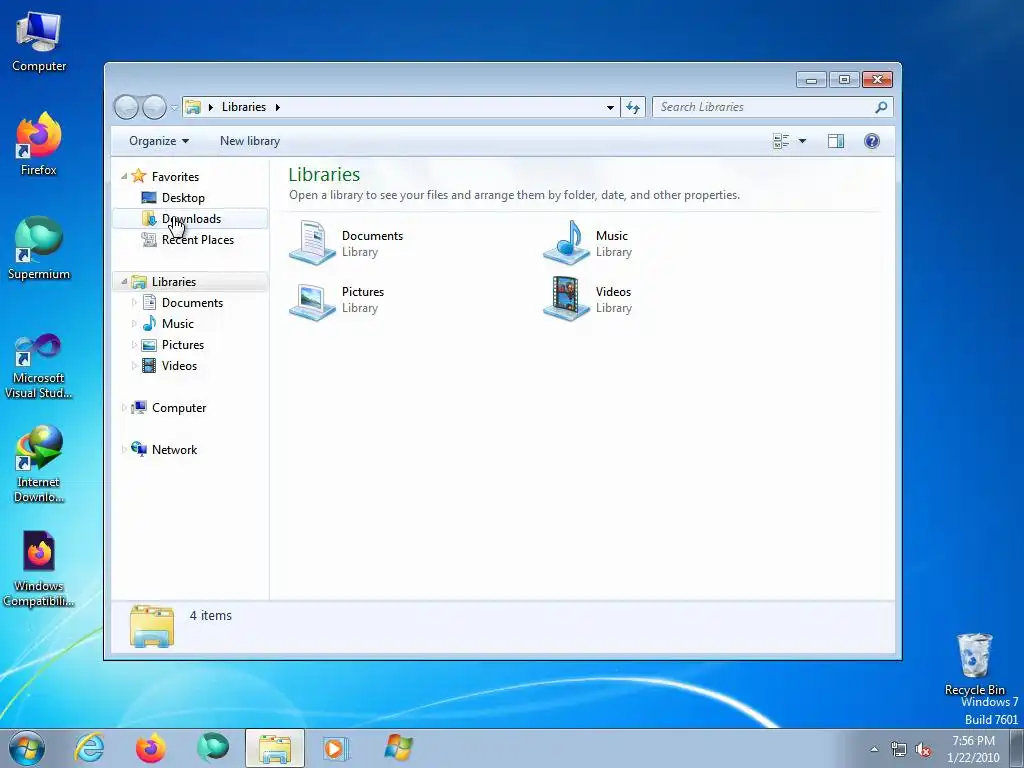The image size is (1024, 768).
Task: Click the Videos library name text
Action: pyautogui.click(x=613, y=292)
